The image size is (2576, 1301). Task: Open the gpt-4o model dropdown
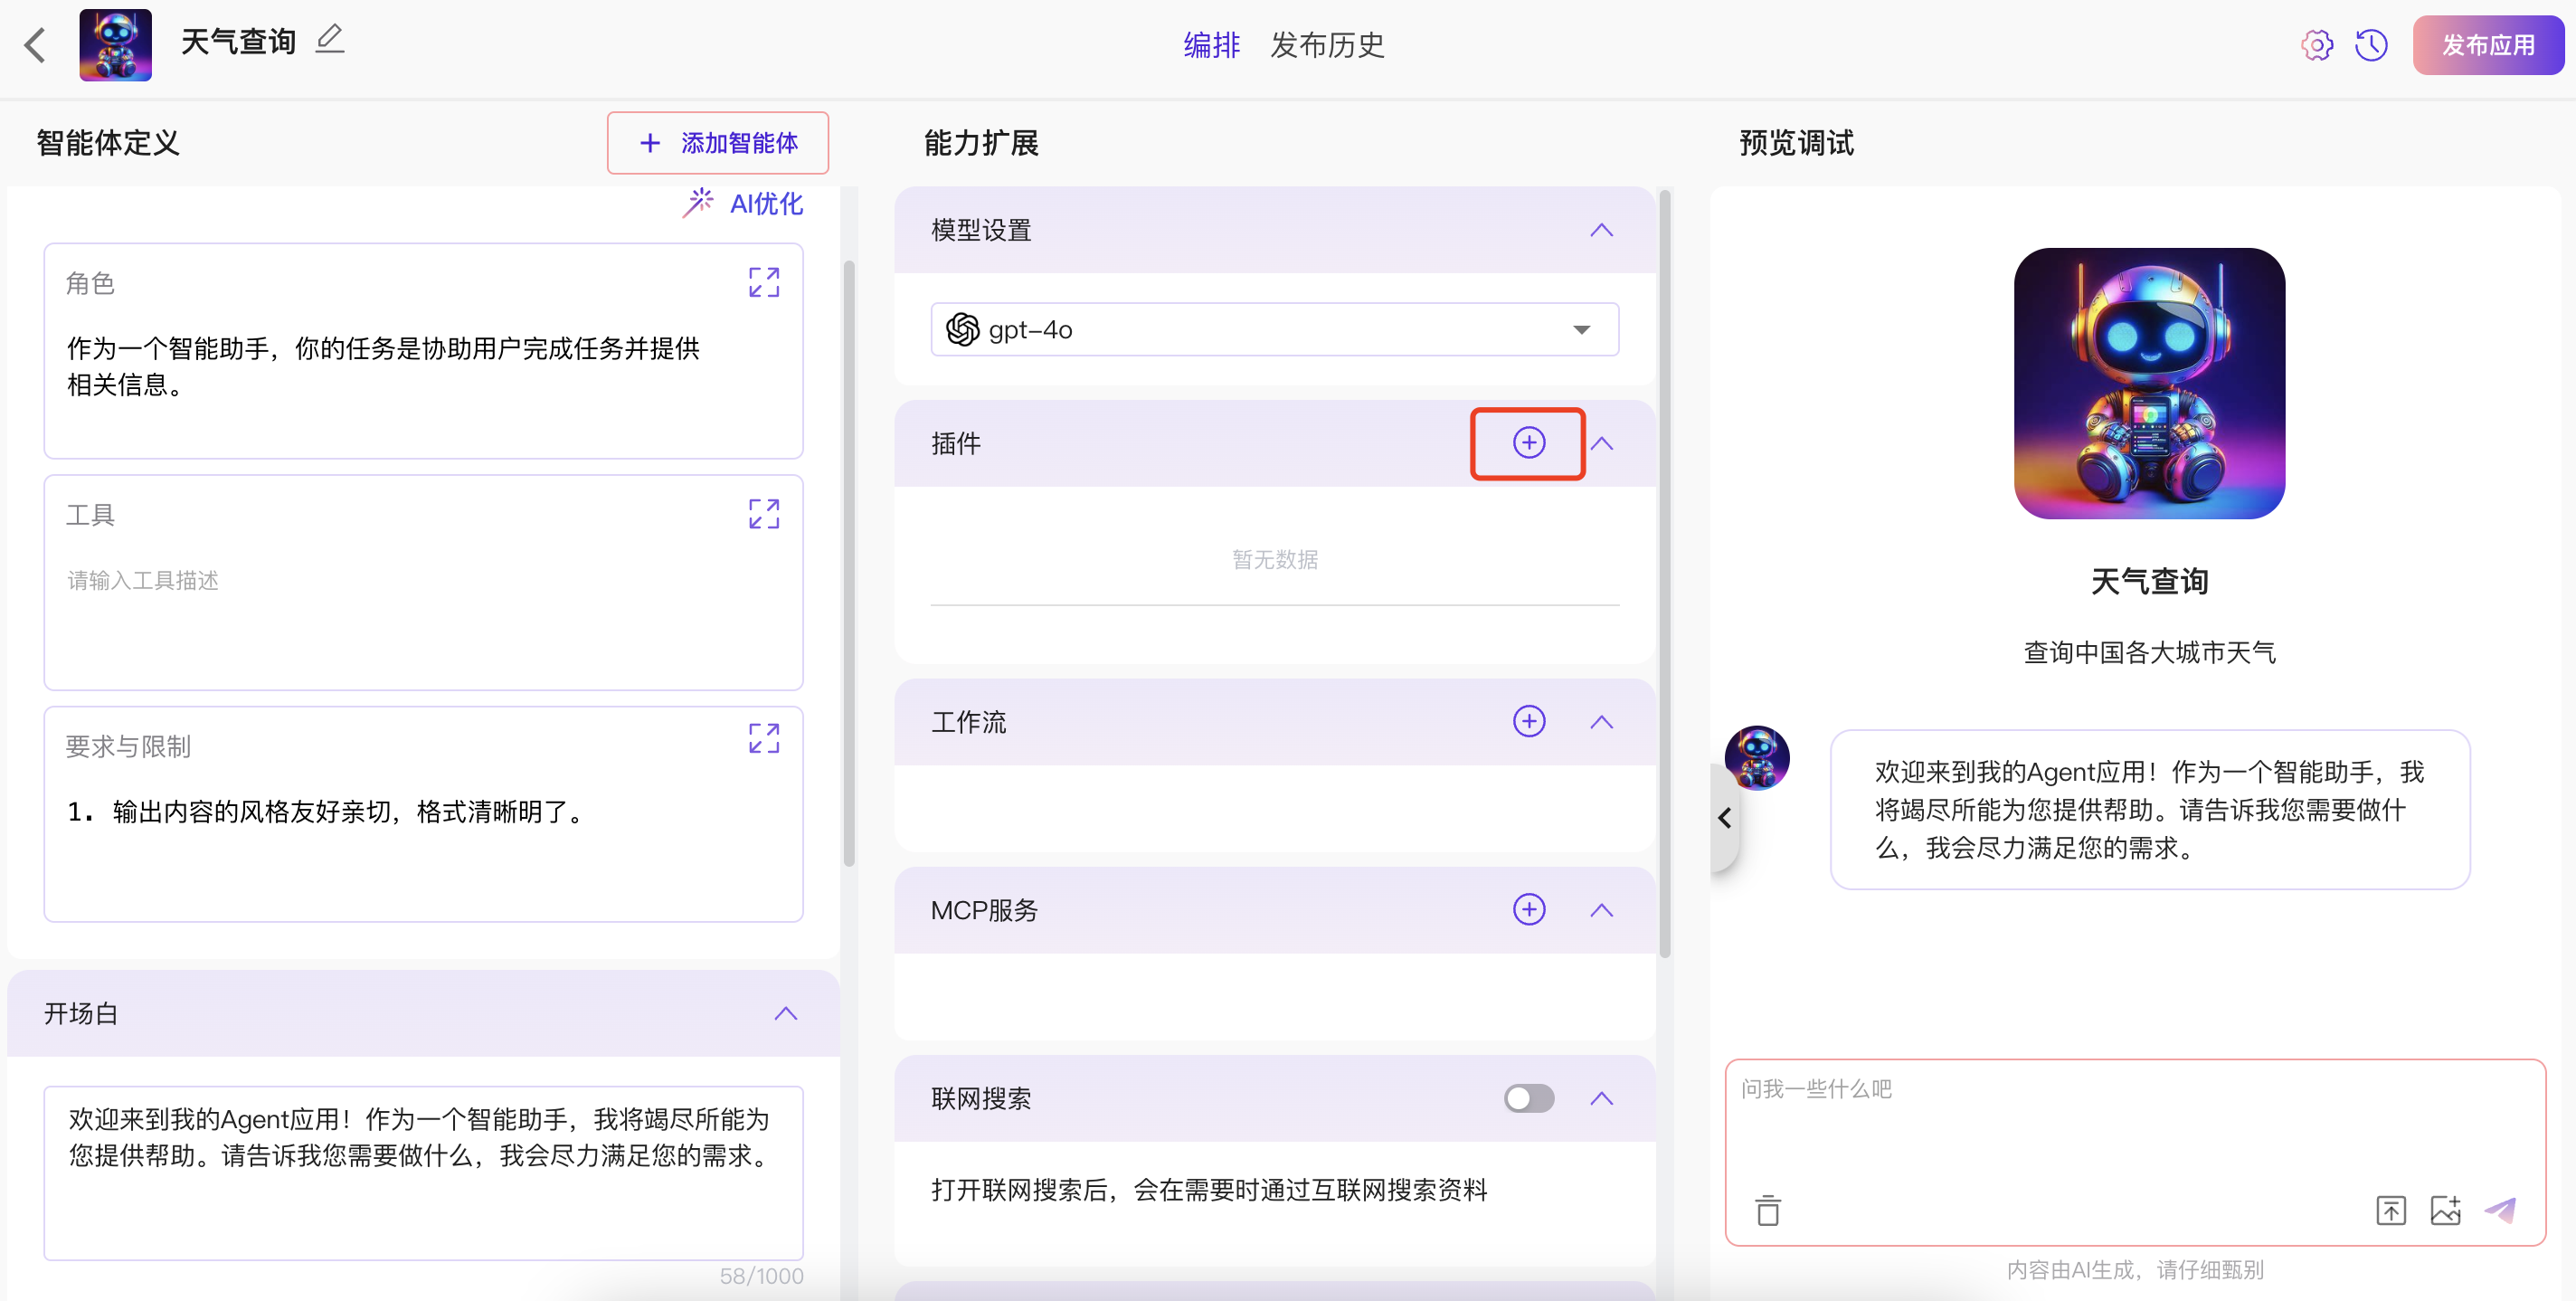[x=1274, y=329]
